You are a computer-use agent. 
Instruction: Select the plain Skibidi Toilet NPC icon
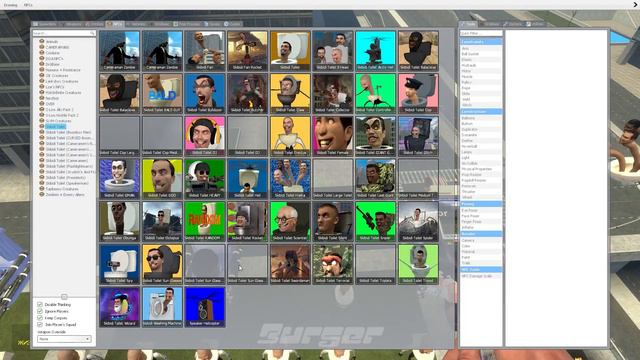290,51
